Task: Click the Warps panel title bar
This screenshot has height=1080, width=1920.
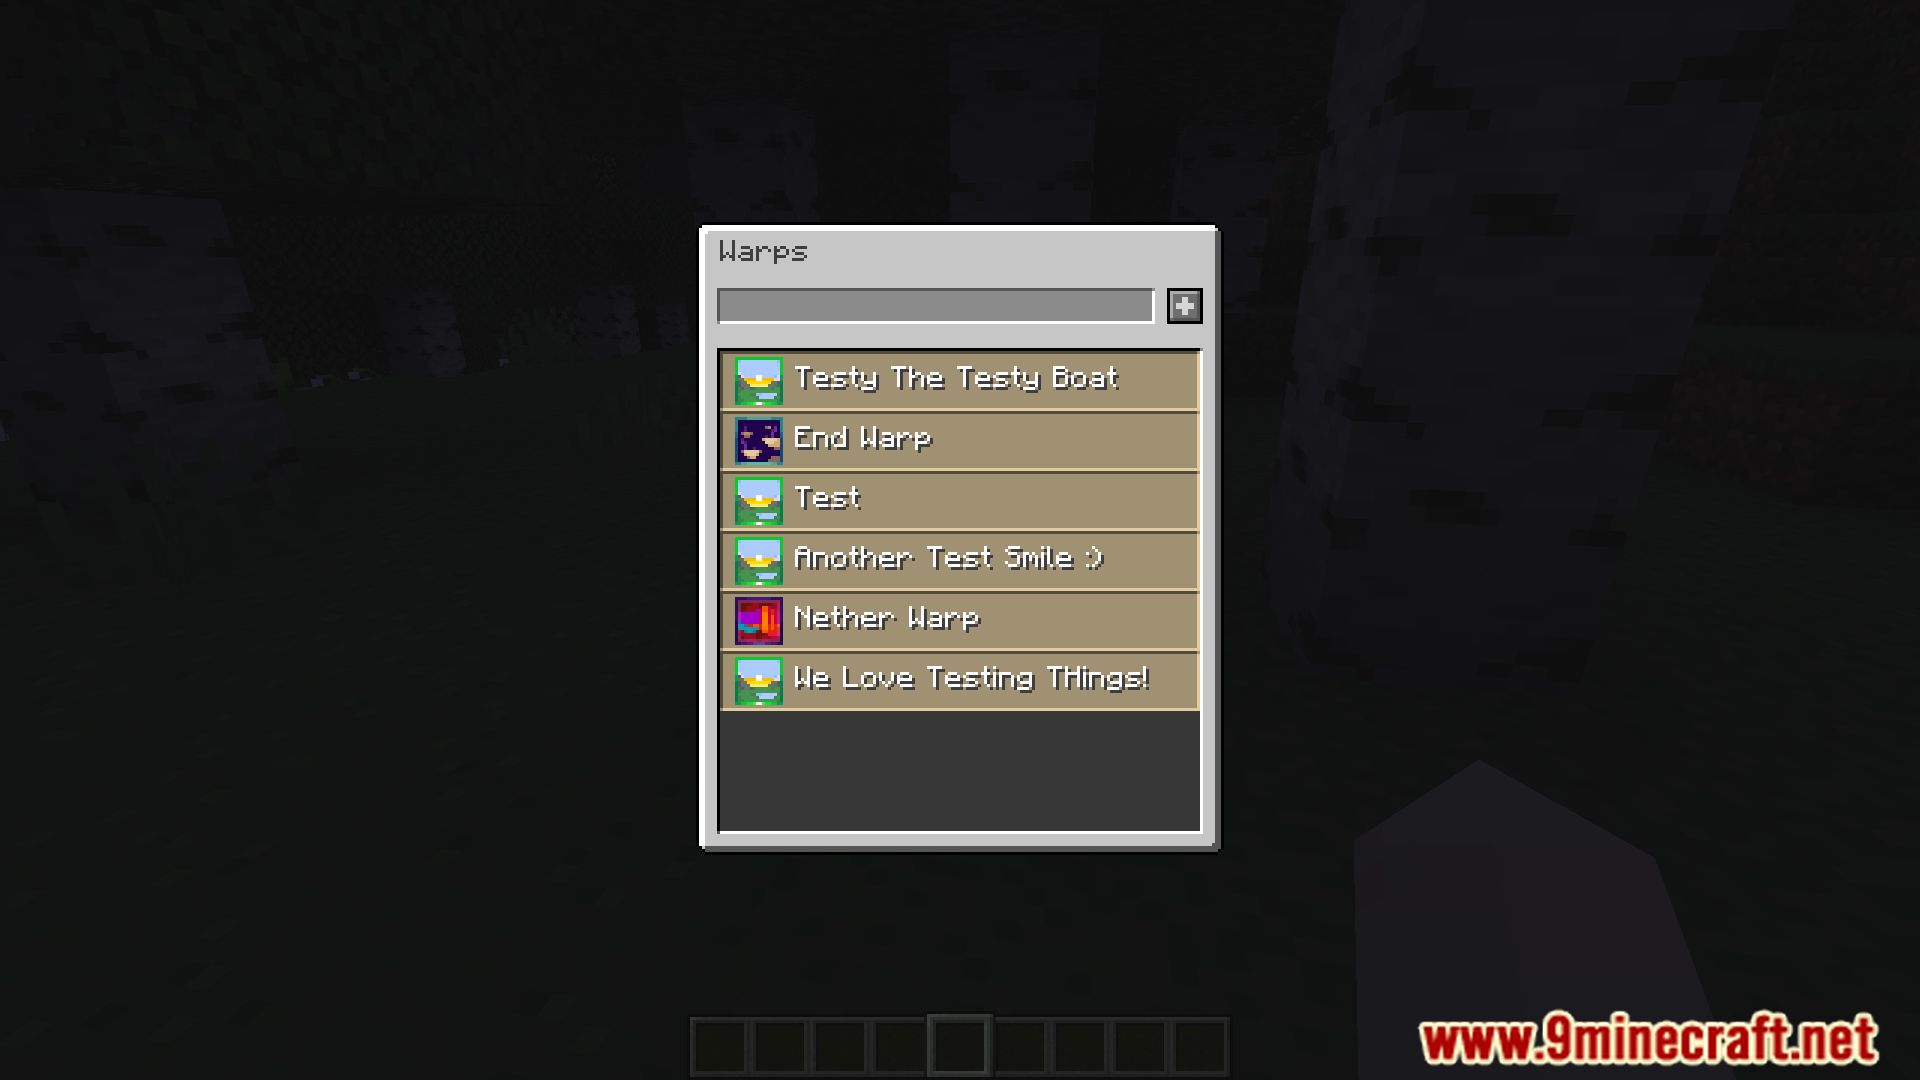Action: (957, 252)
